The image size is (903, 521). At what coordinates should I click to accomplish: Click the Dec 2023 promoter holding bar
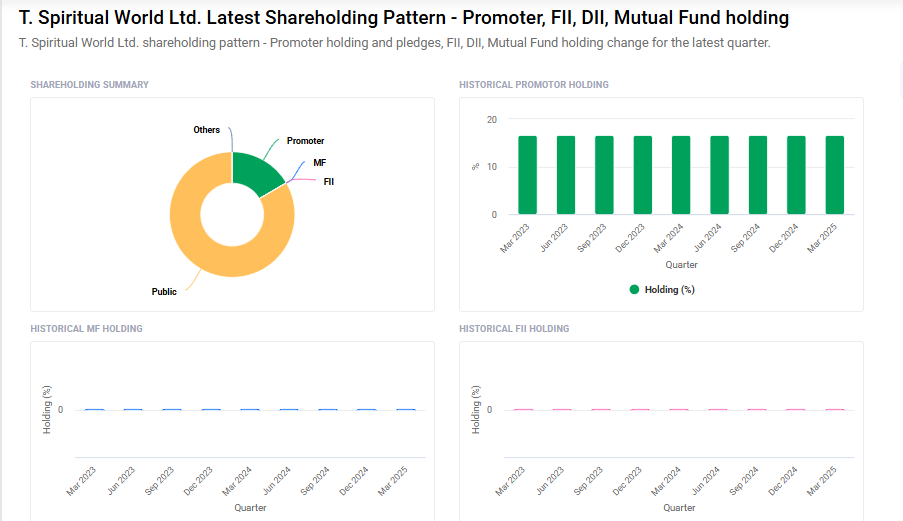tap(643, 175)
